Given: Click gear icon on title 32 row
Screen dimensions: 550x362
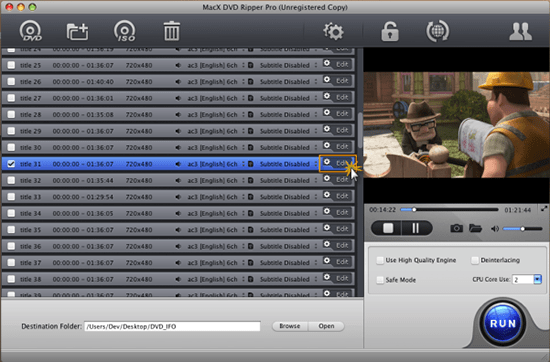Looking at the screenshot, I should tap(327, 179).
